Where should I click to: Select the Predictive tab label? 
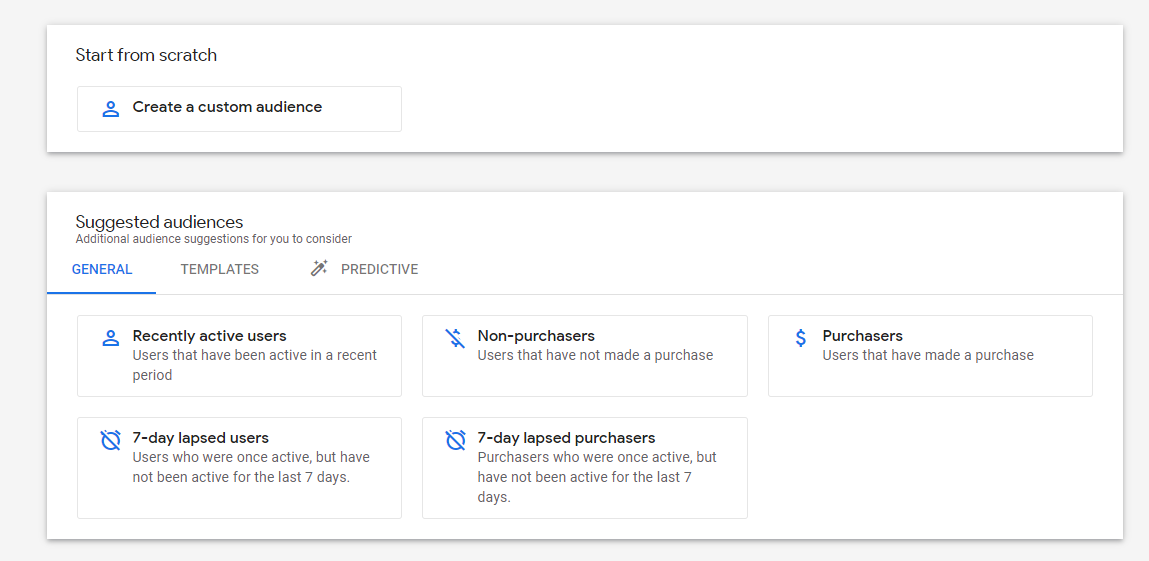tap(379, 269)
